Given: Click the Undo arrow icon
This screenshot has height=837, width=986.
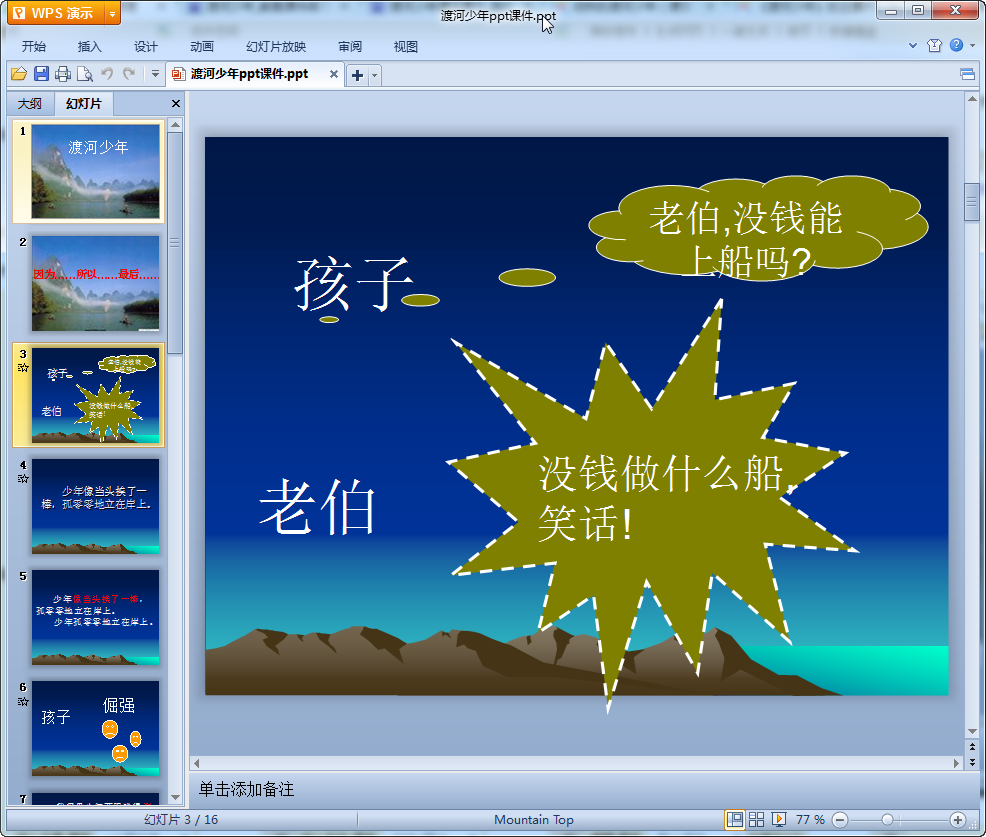Looking at the screenshot, I should point(107,74).
